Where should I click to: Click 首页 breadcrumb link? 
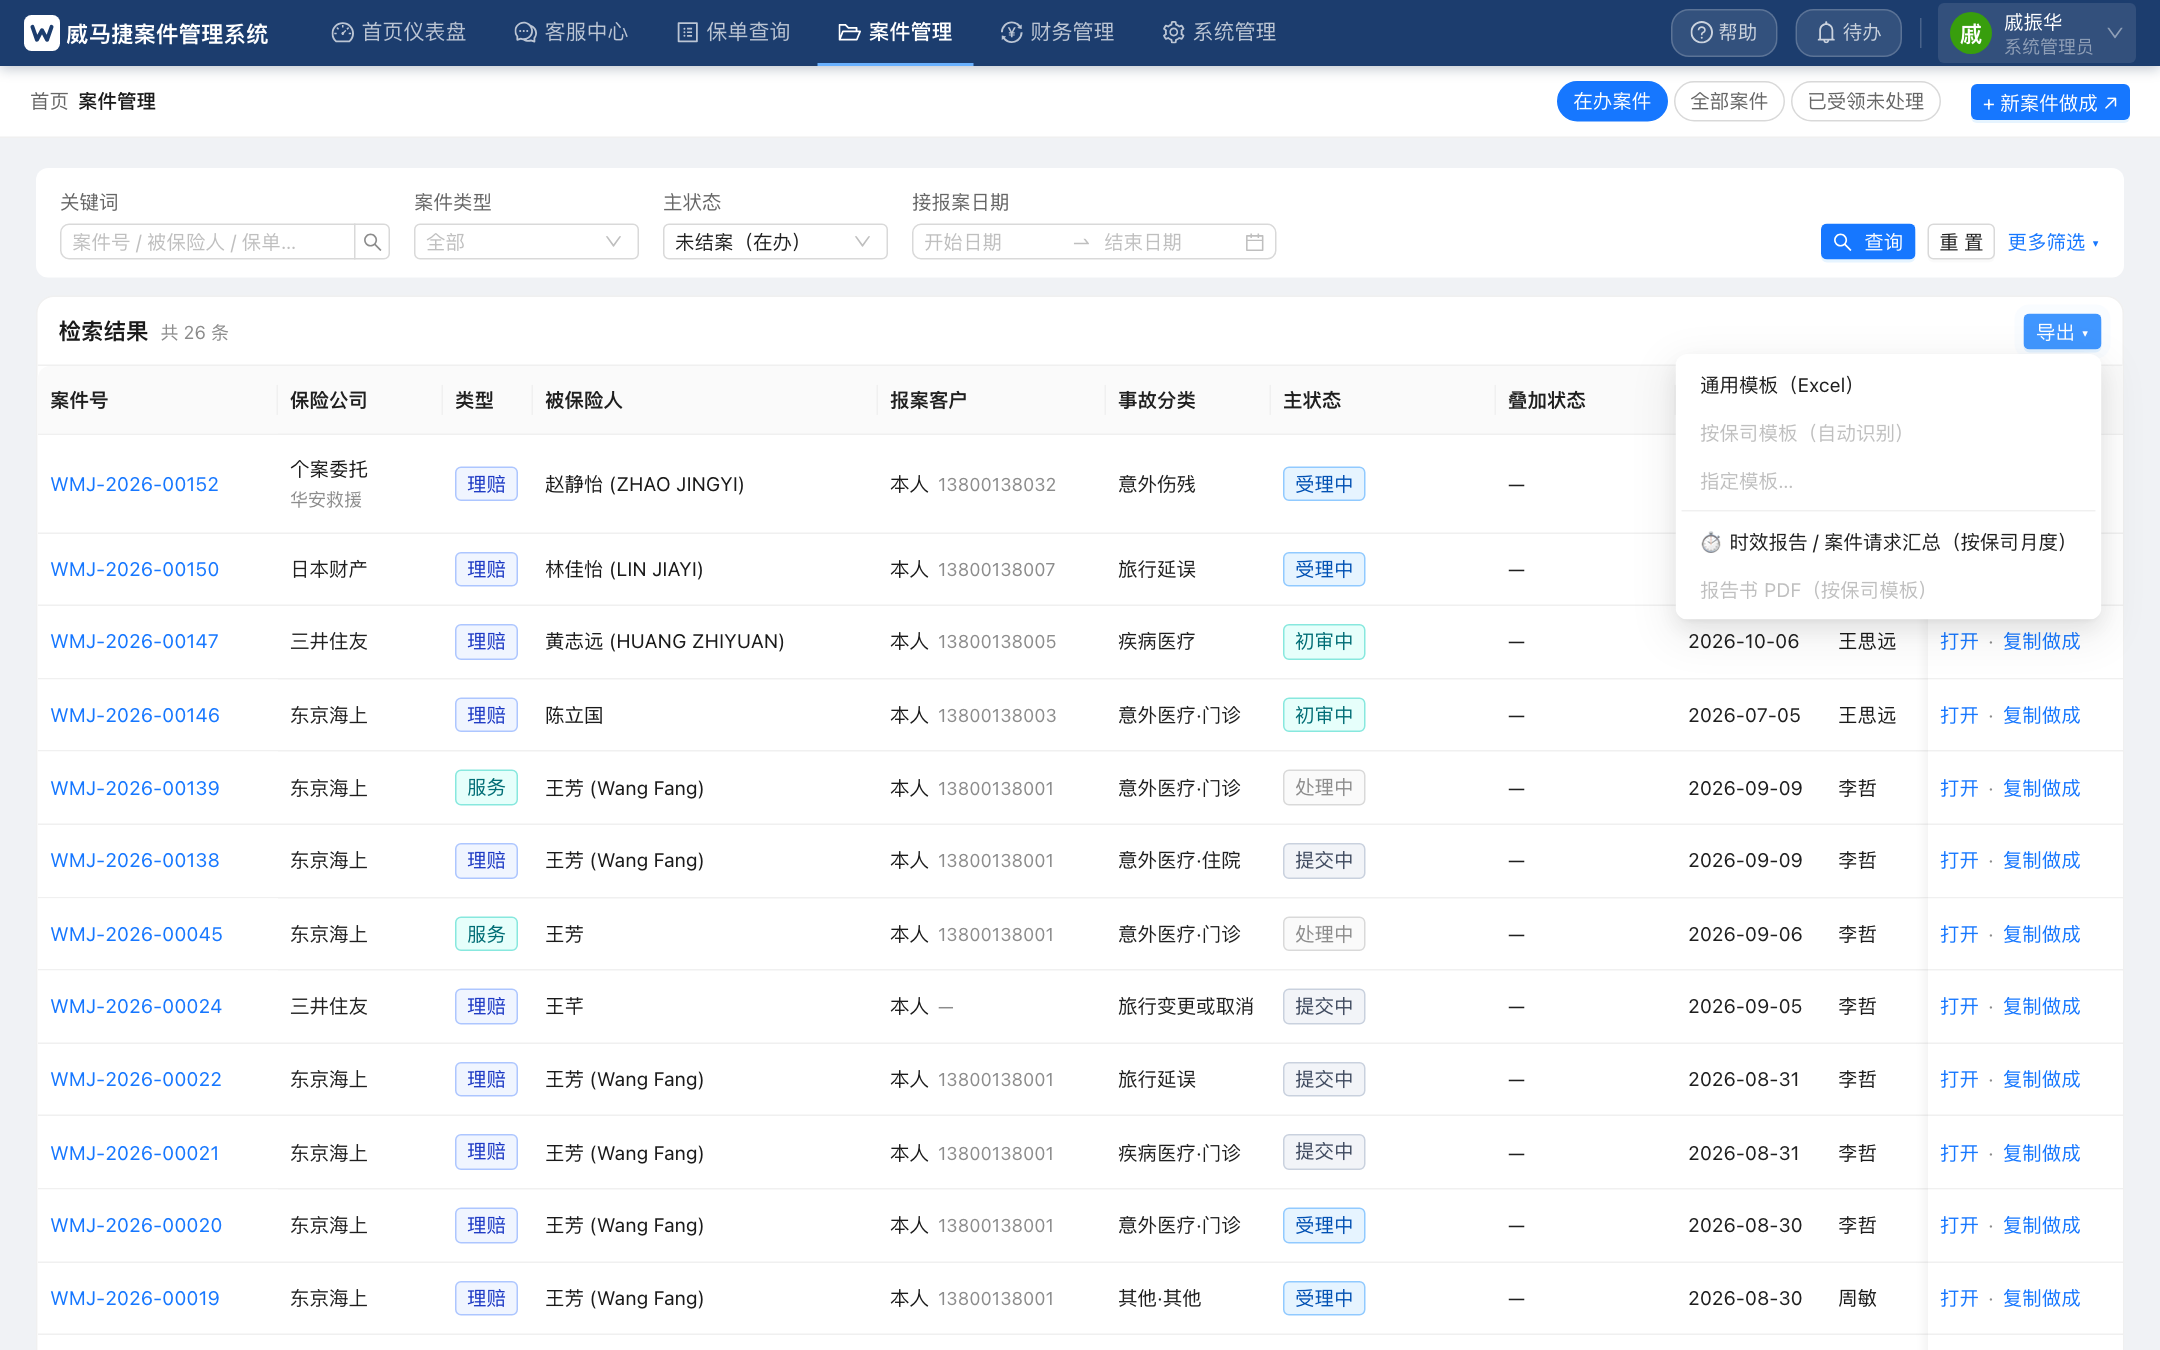click(x=49, y=101)
